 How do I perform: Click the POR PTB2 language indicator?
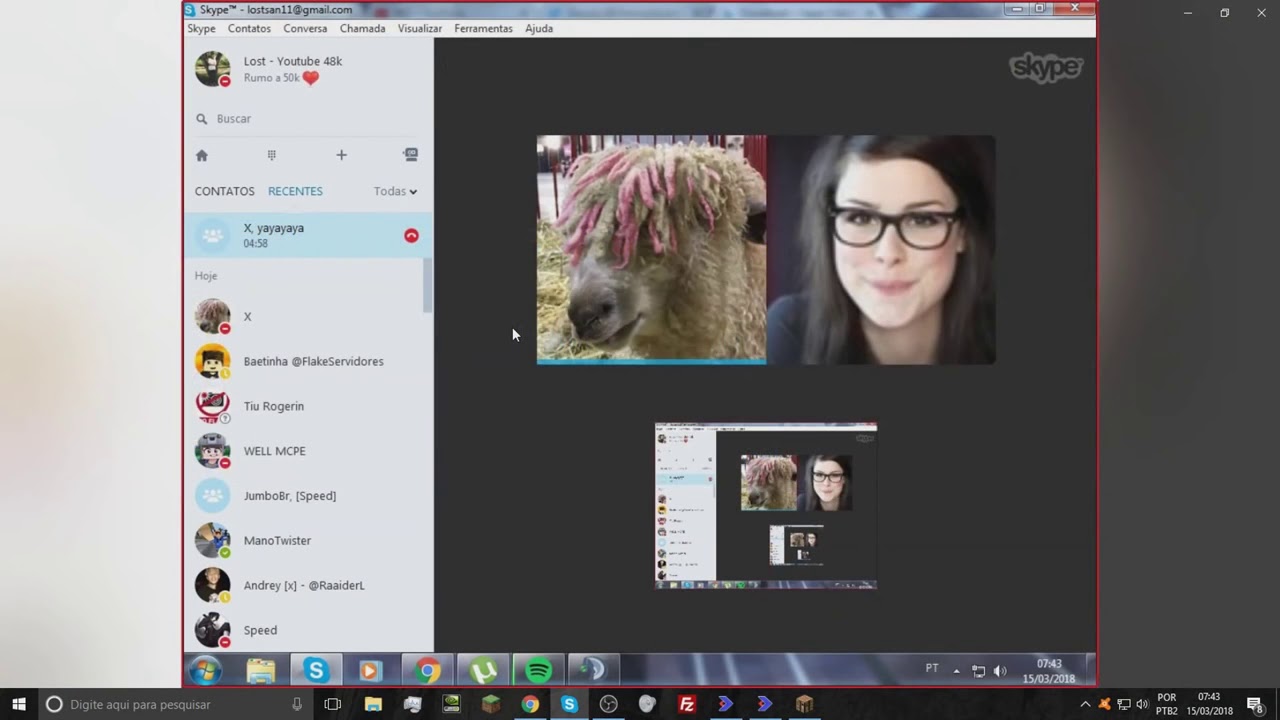(1166, 704)
